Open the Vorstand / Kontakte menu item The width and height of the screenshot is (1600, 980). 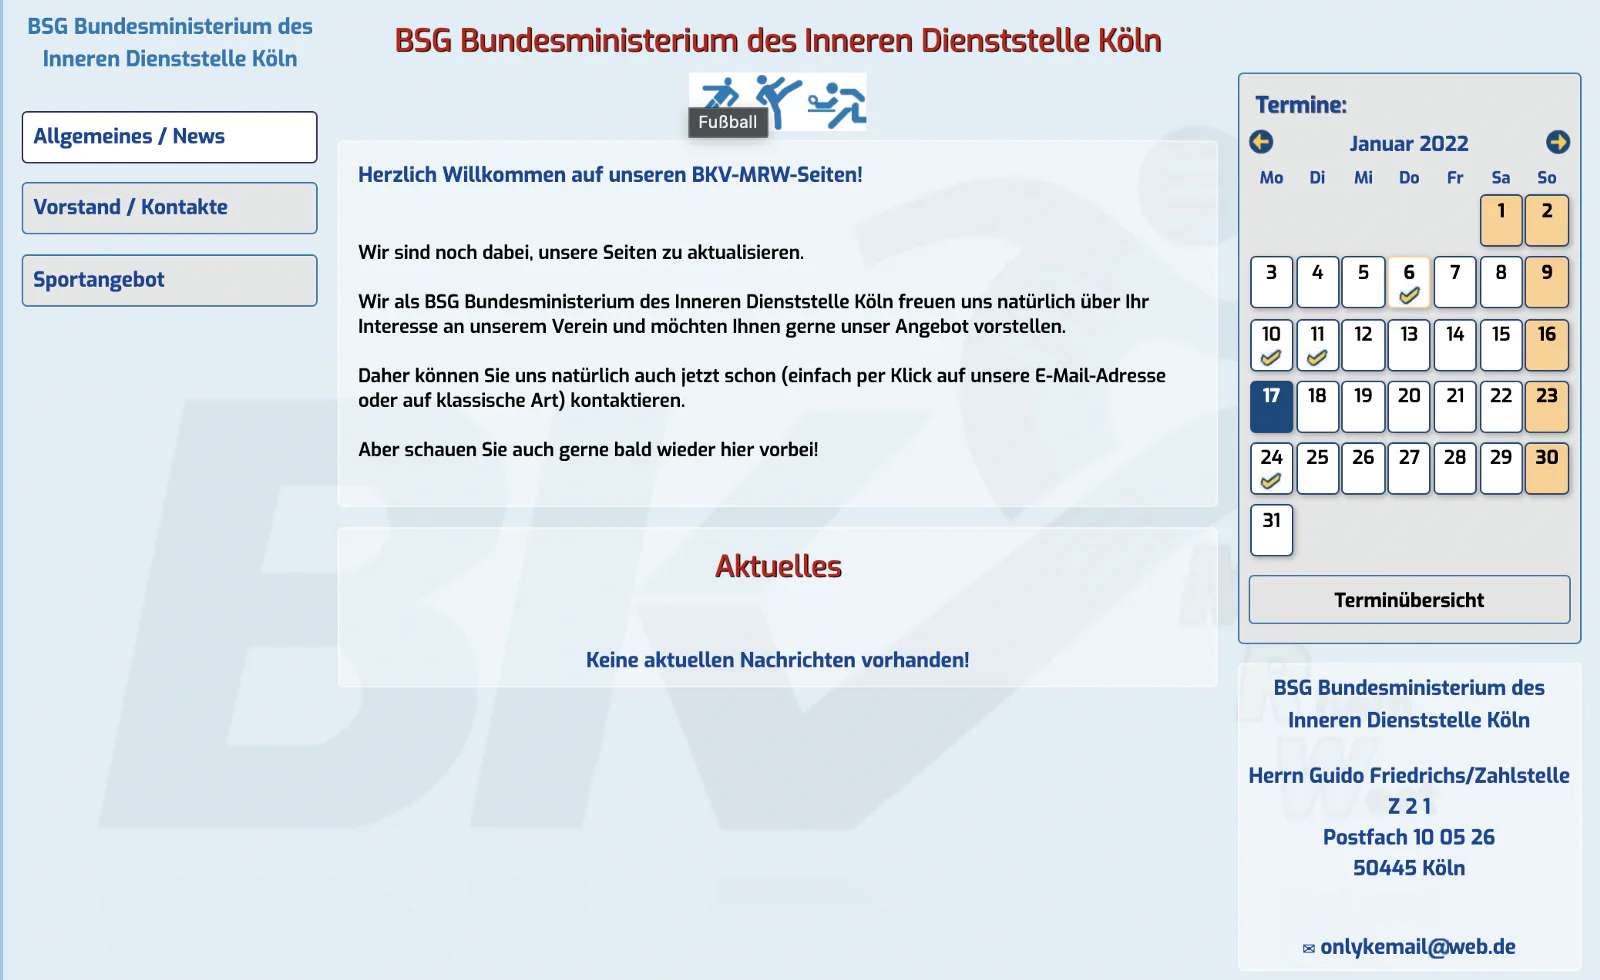point(170,208)
